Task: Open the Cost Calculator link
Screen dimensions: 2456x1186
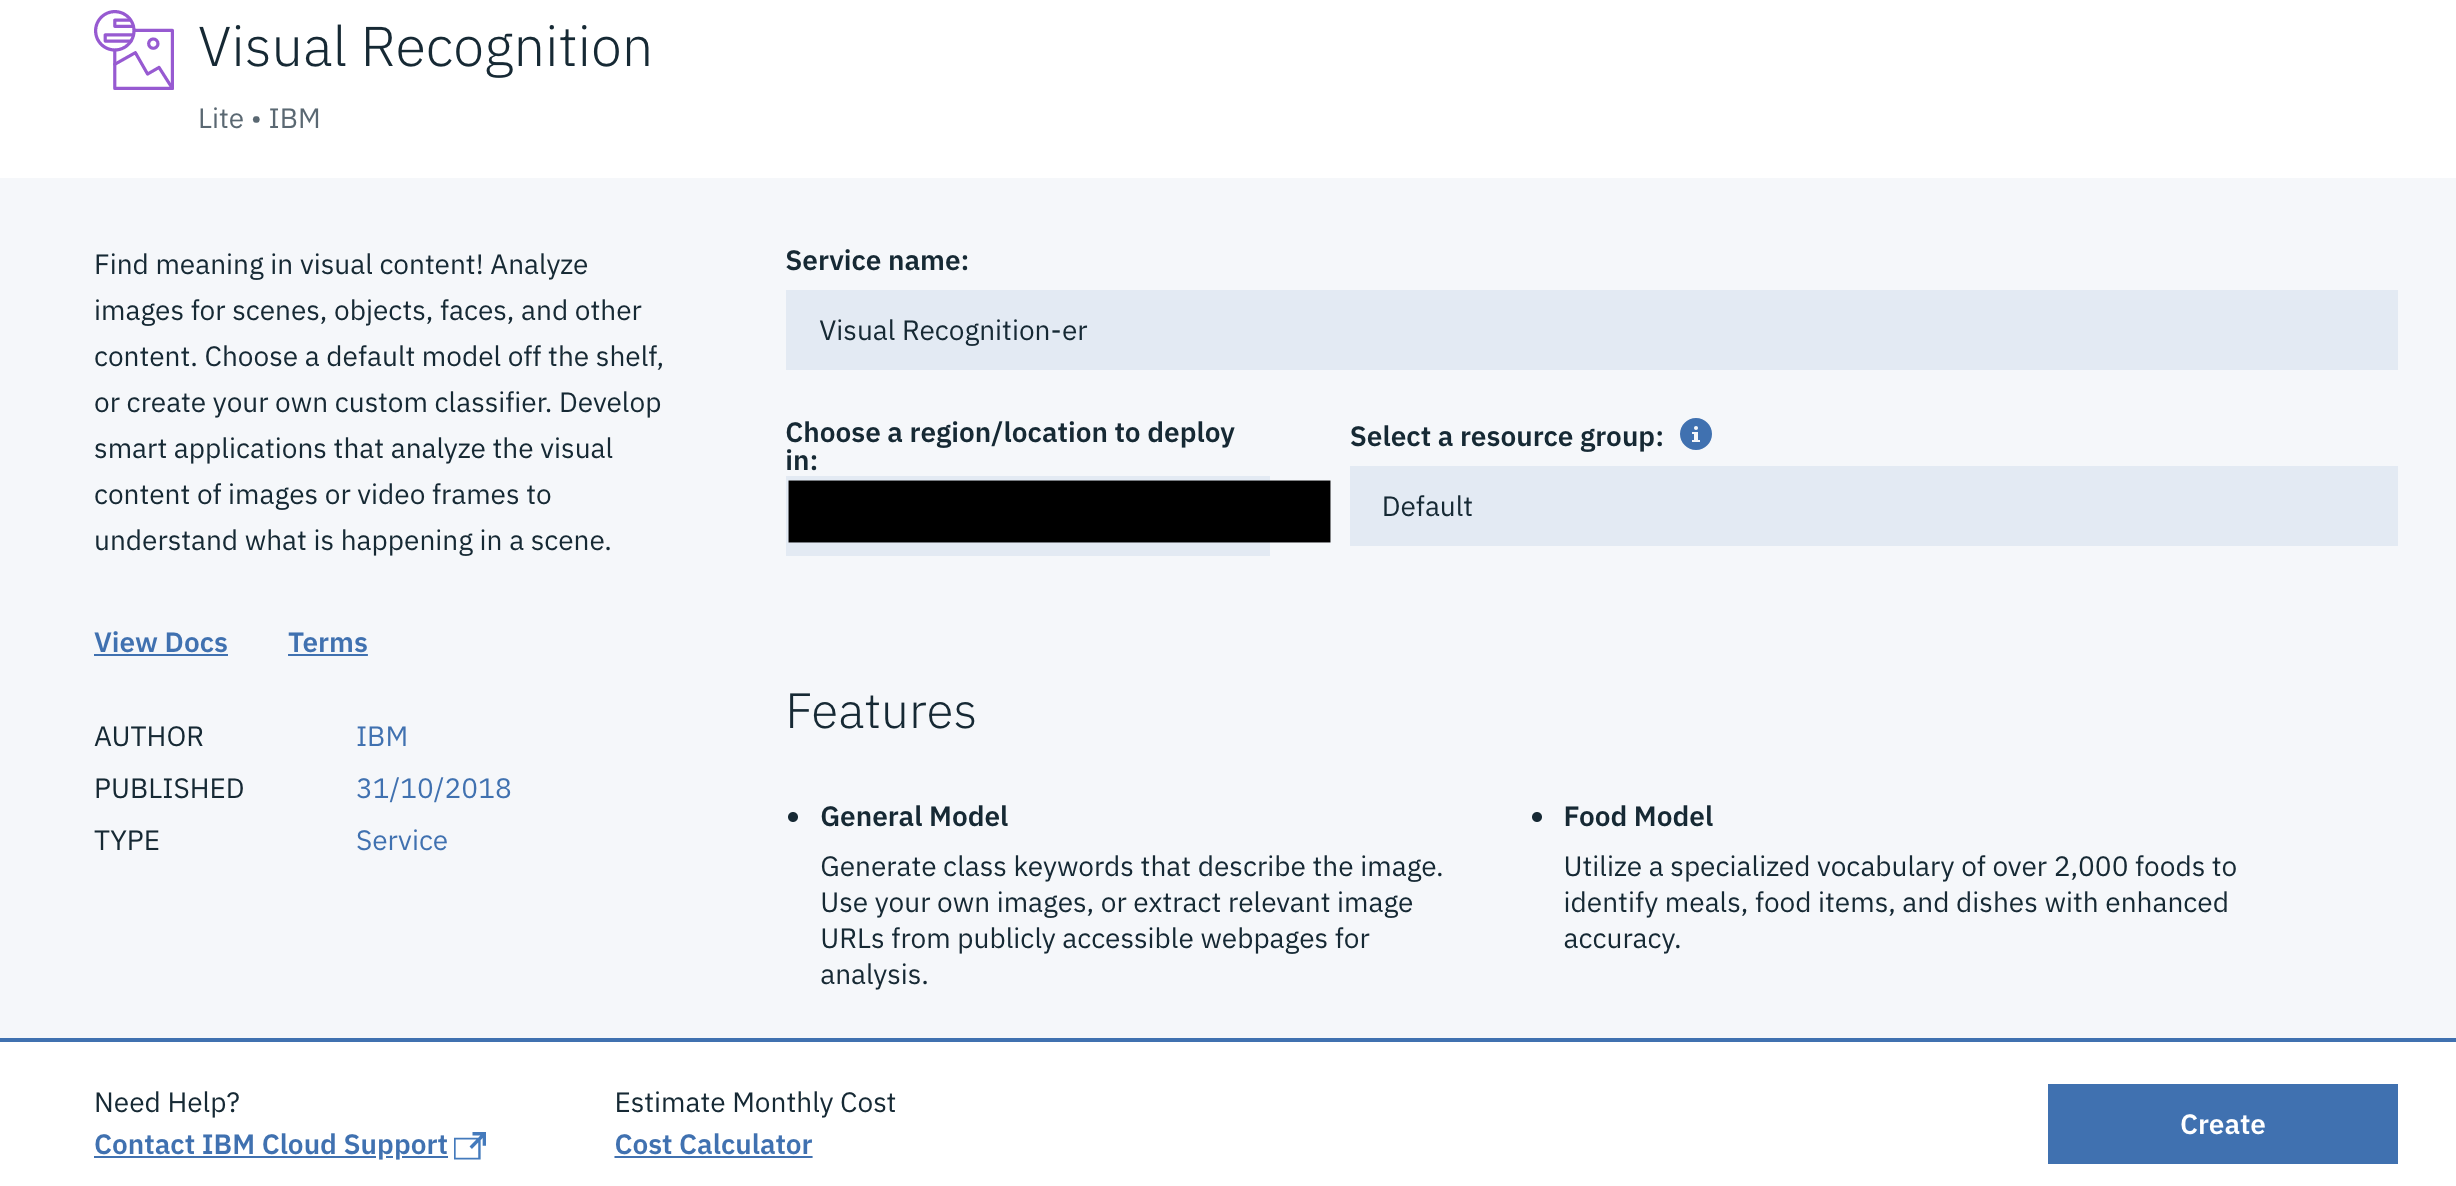Action: (713, 1145)
